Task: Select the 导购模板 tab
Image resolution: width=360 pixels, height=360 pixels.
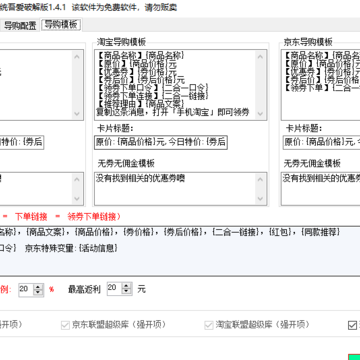Action: click(x=61, y=25)
